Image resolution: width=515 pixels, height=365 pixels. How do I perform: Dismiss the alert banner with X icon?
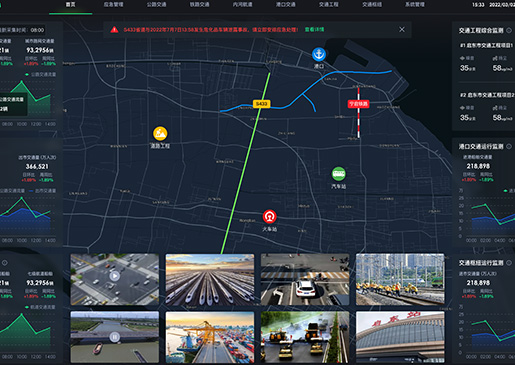point(402,29)
